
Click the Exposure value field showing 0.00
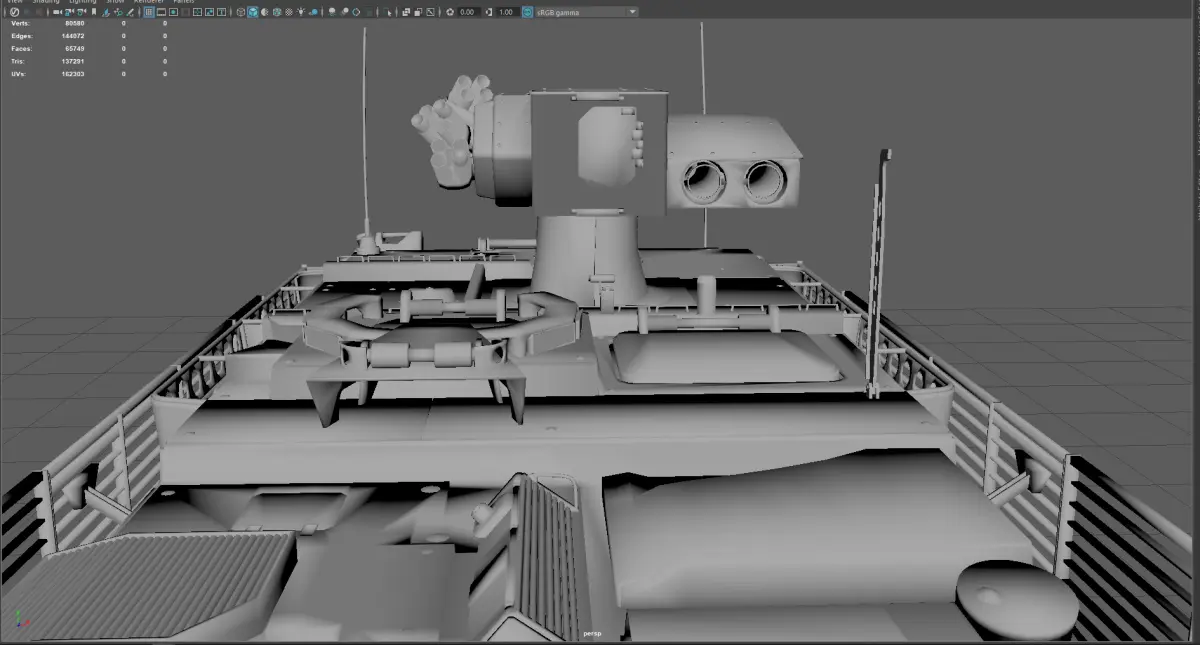coord(469,12)
